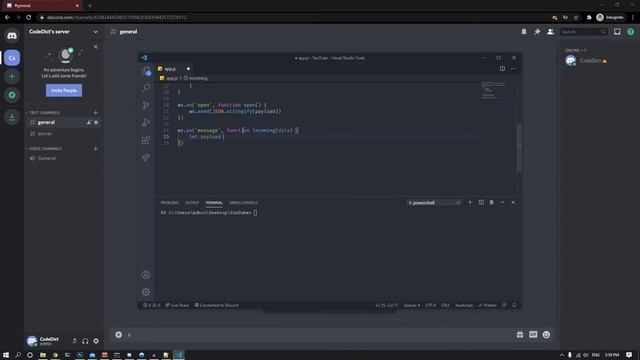
Task: Open Discord home direct messages icon
Action: pyautogui.click(x=12, y=36)
